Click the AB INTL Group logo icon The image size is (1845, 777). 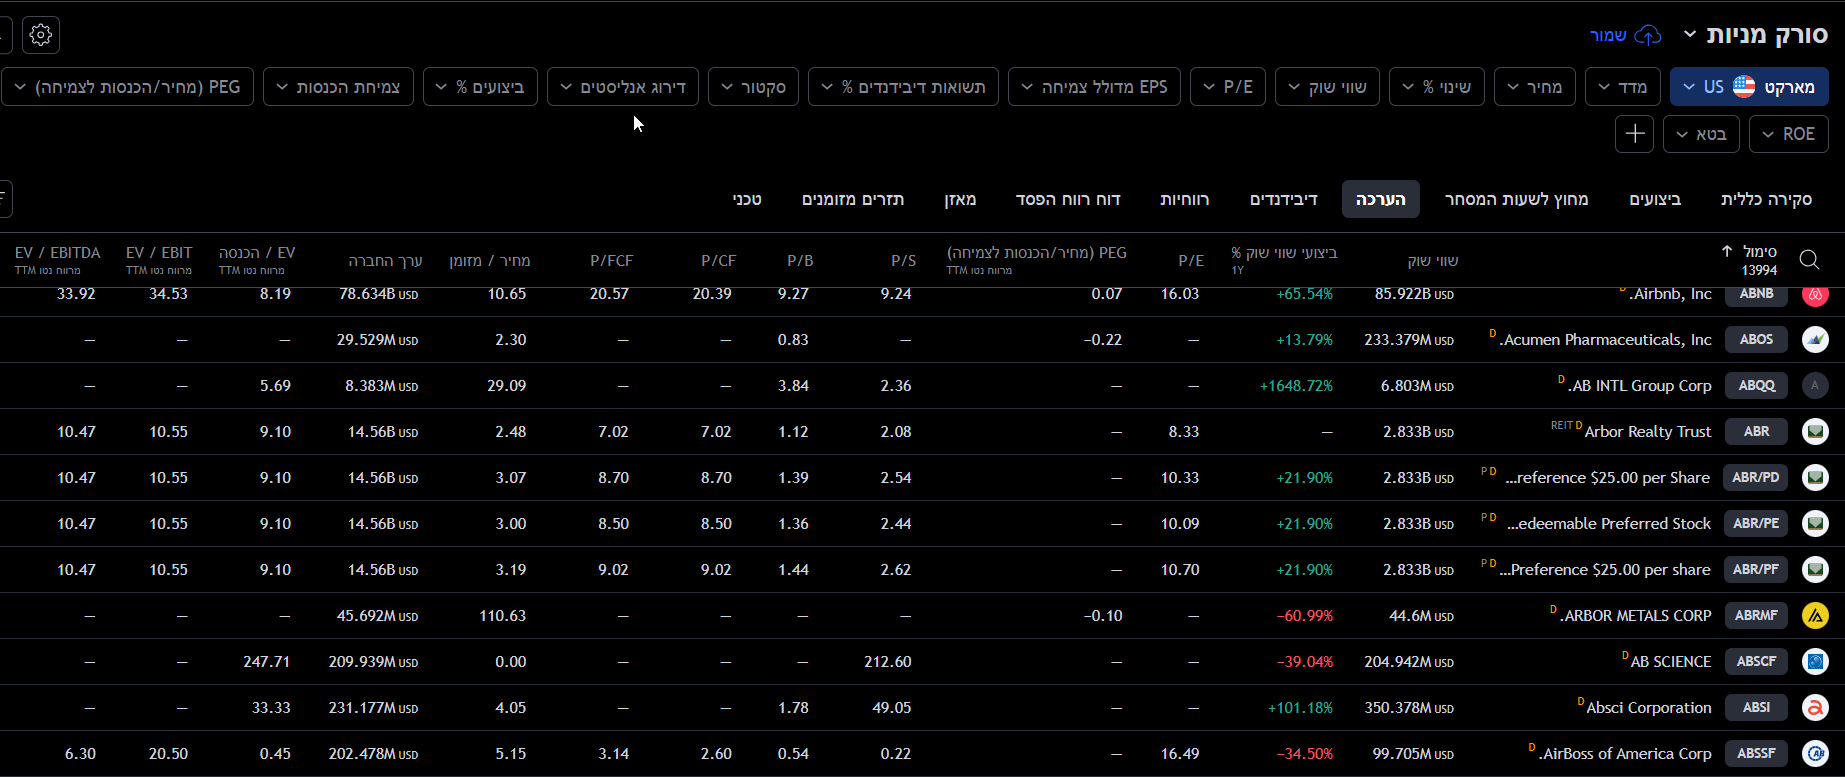pyautogui.click(x=1815, y=386)
